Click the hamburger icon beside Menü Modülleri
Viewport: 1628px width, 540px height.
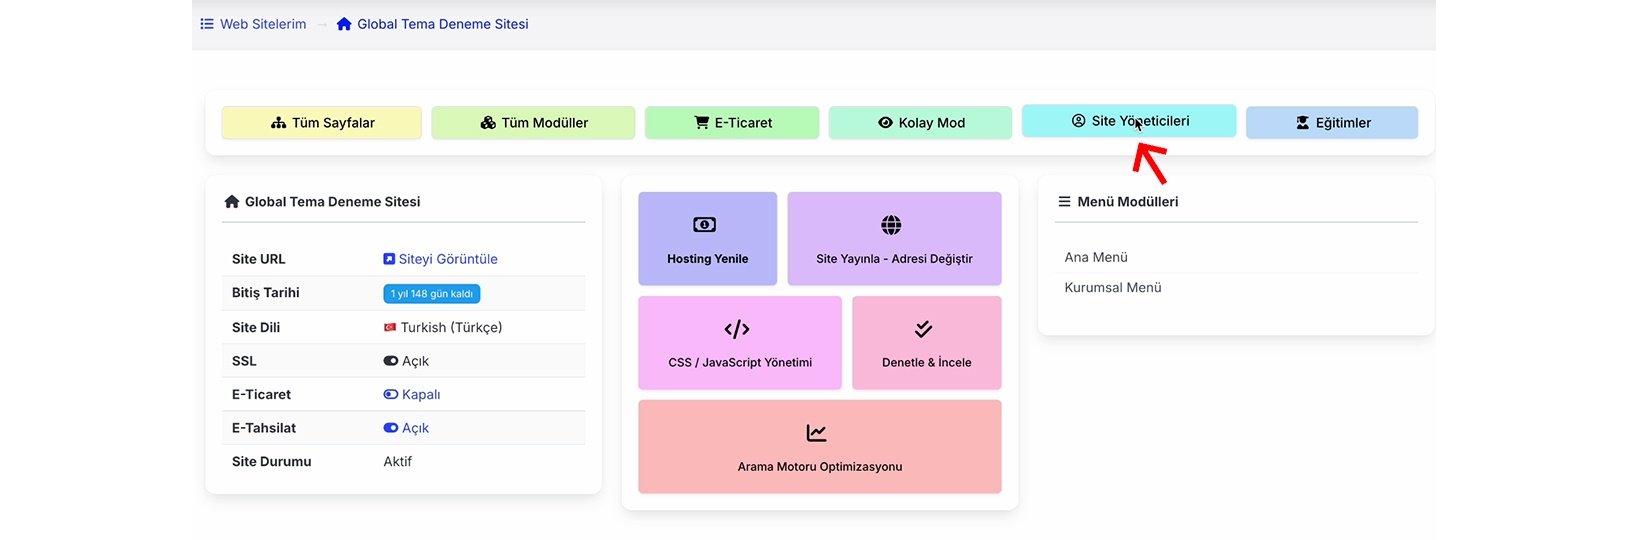pyautogui.click(x=1064, y=202)
